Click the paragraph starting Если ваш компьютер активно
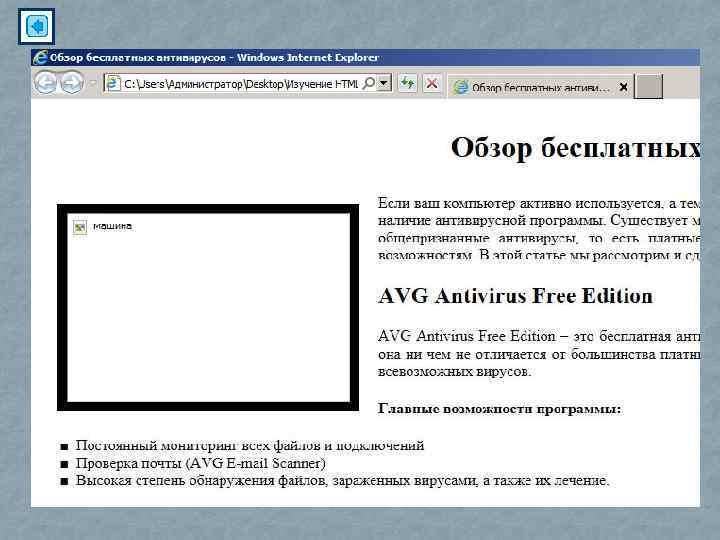Image resolution: width=720 pixels, height=540 pixels. [x=539, y=229]
